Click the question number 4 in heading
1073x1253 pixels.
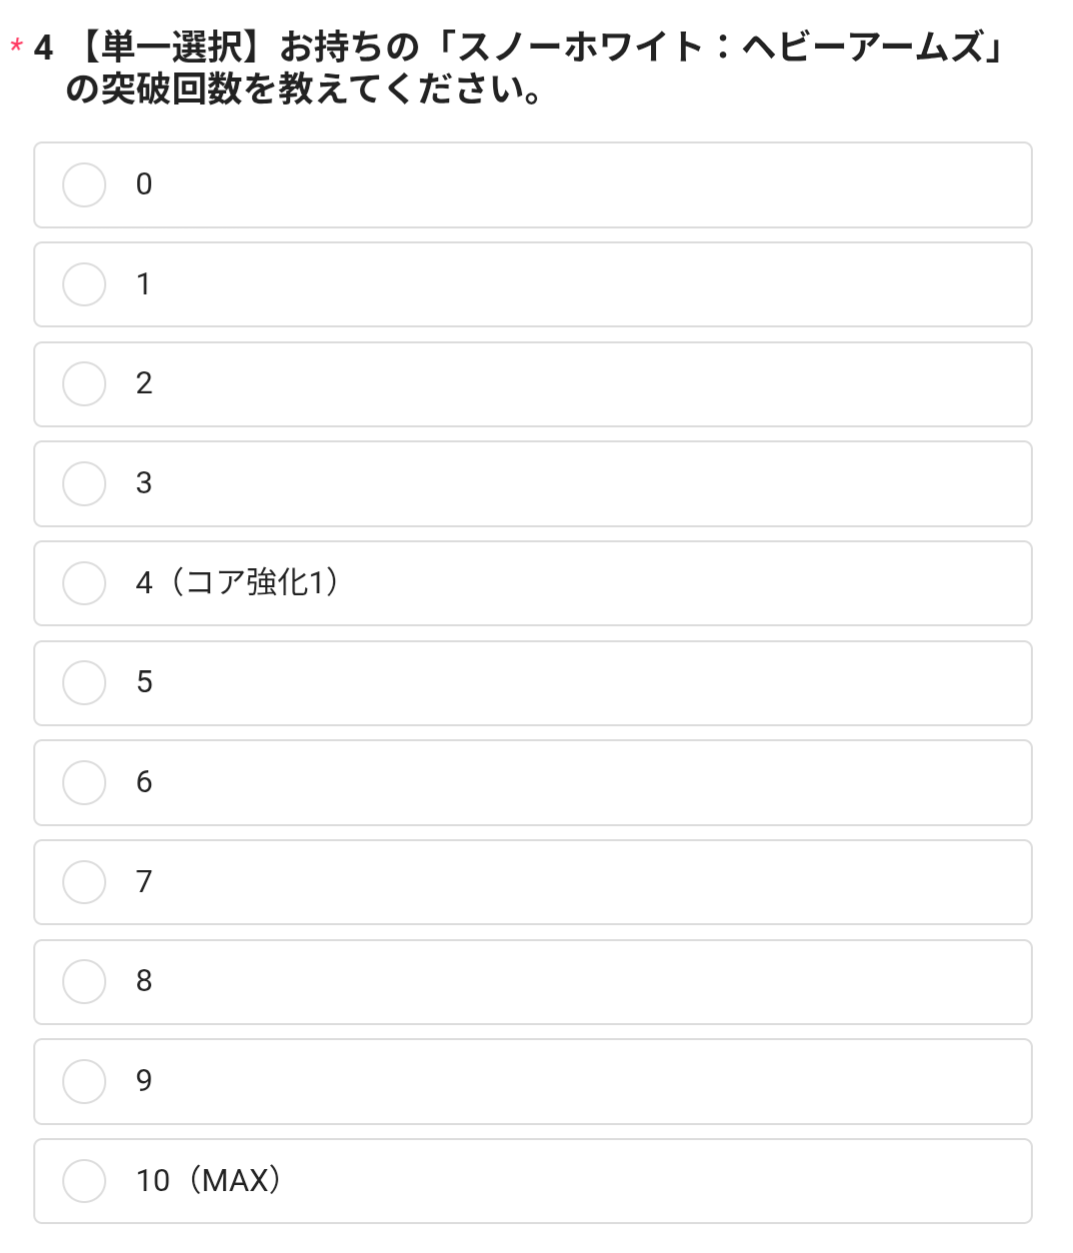pyautogui.click(x=43, y=47)
